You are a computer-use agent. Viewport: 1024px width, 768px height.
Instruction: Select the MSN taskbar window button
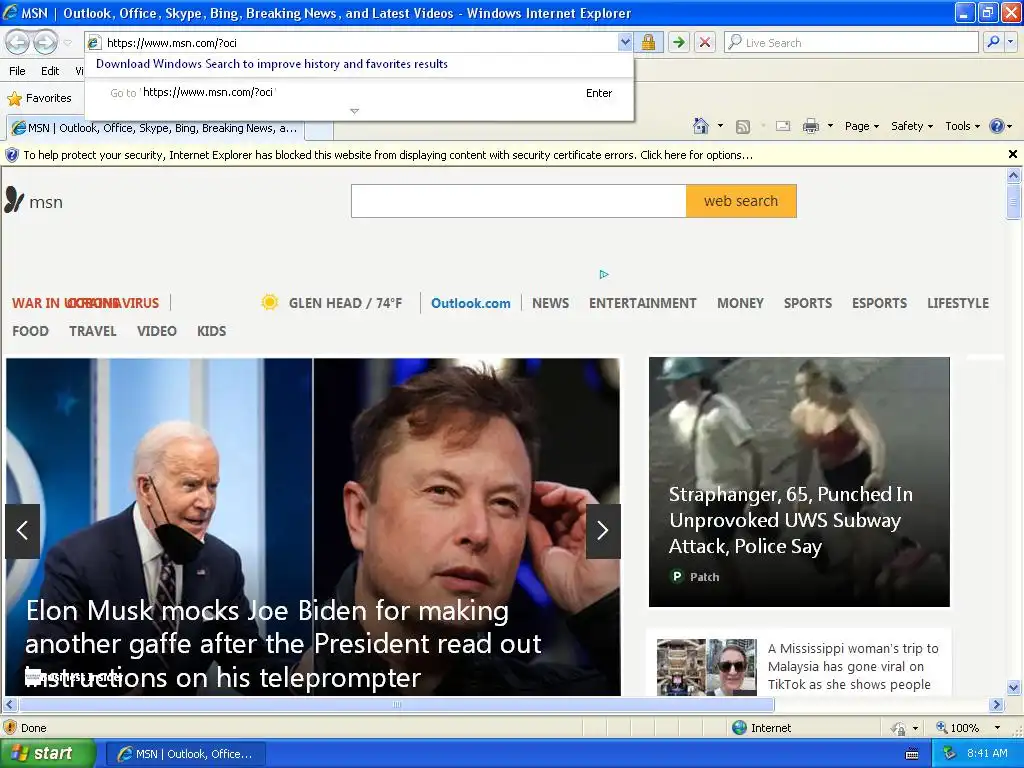(185, 754)
